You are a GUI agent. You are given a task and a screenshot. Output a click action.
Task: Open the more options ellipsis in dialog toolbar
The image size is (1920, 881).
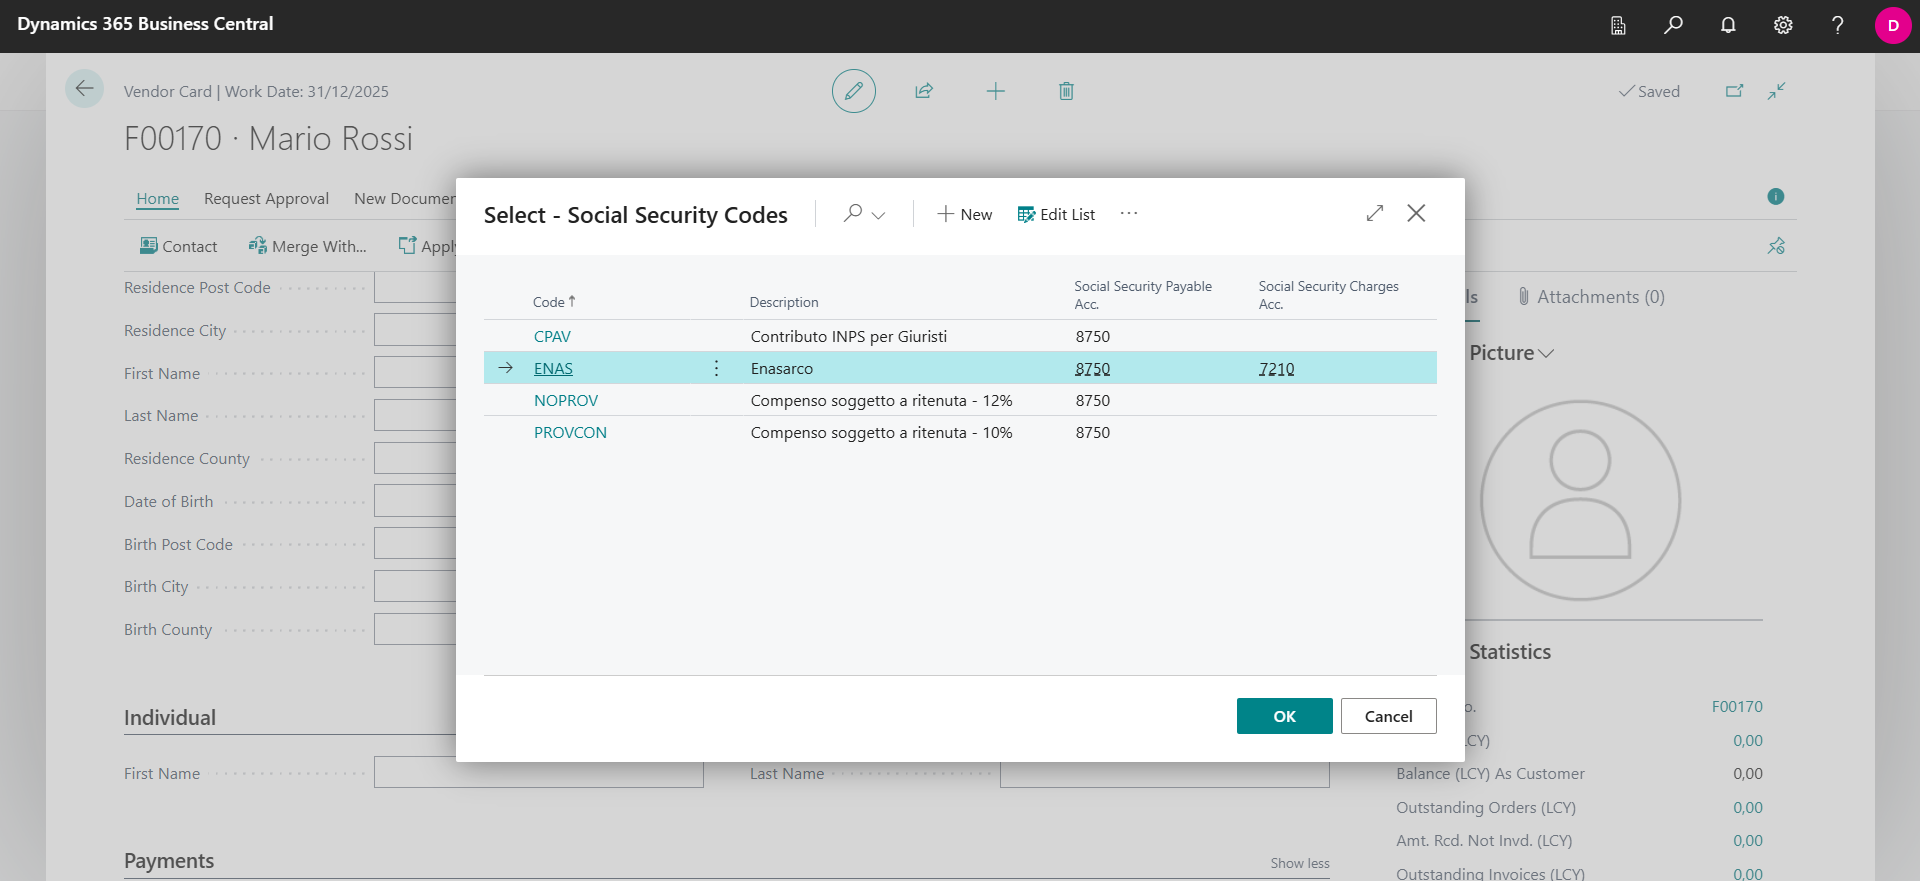[x=1129, y=214]
